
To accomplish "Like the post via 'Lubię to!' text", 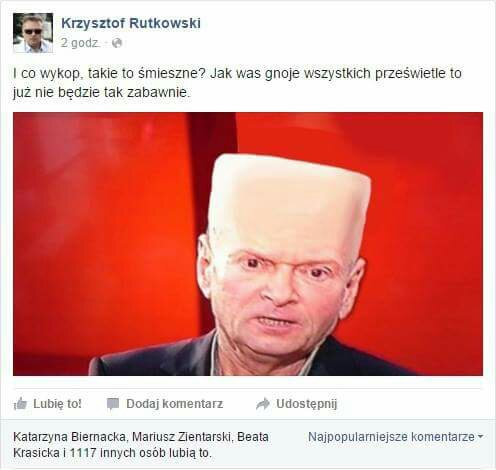I will (57, 404).
